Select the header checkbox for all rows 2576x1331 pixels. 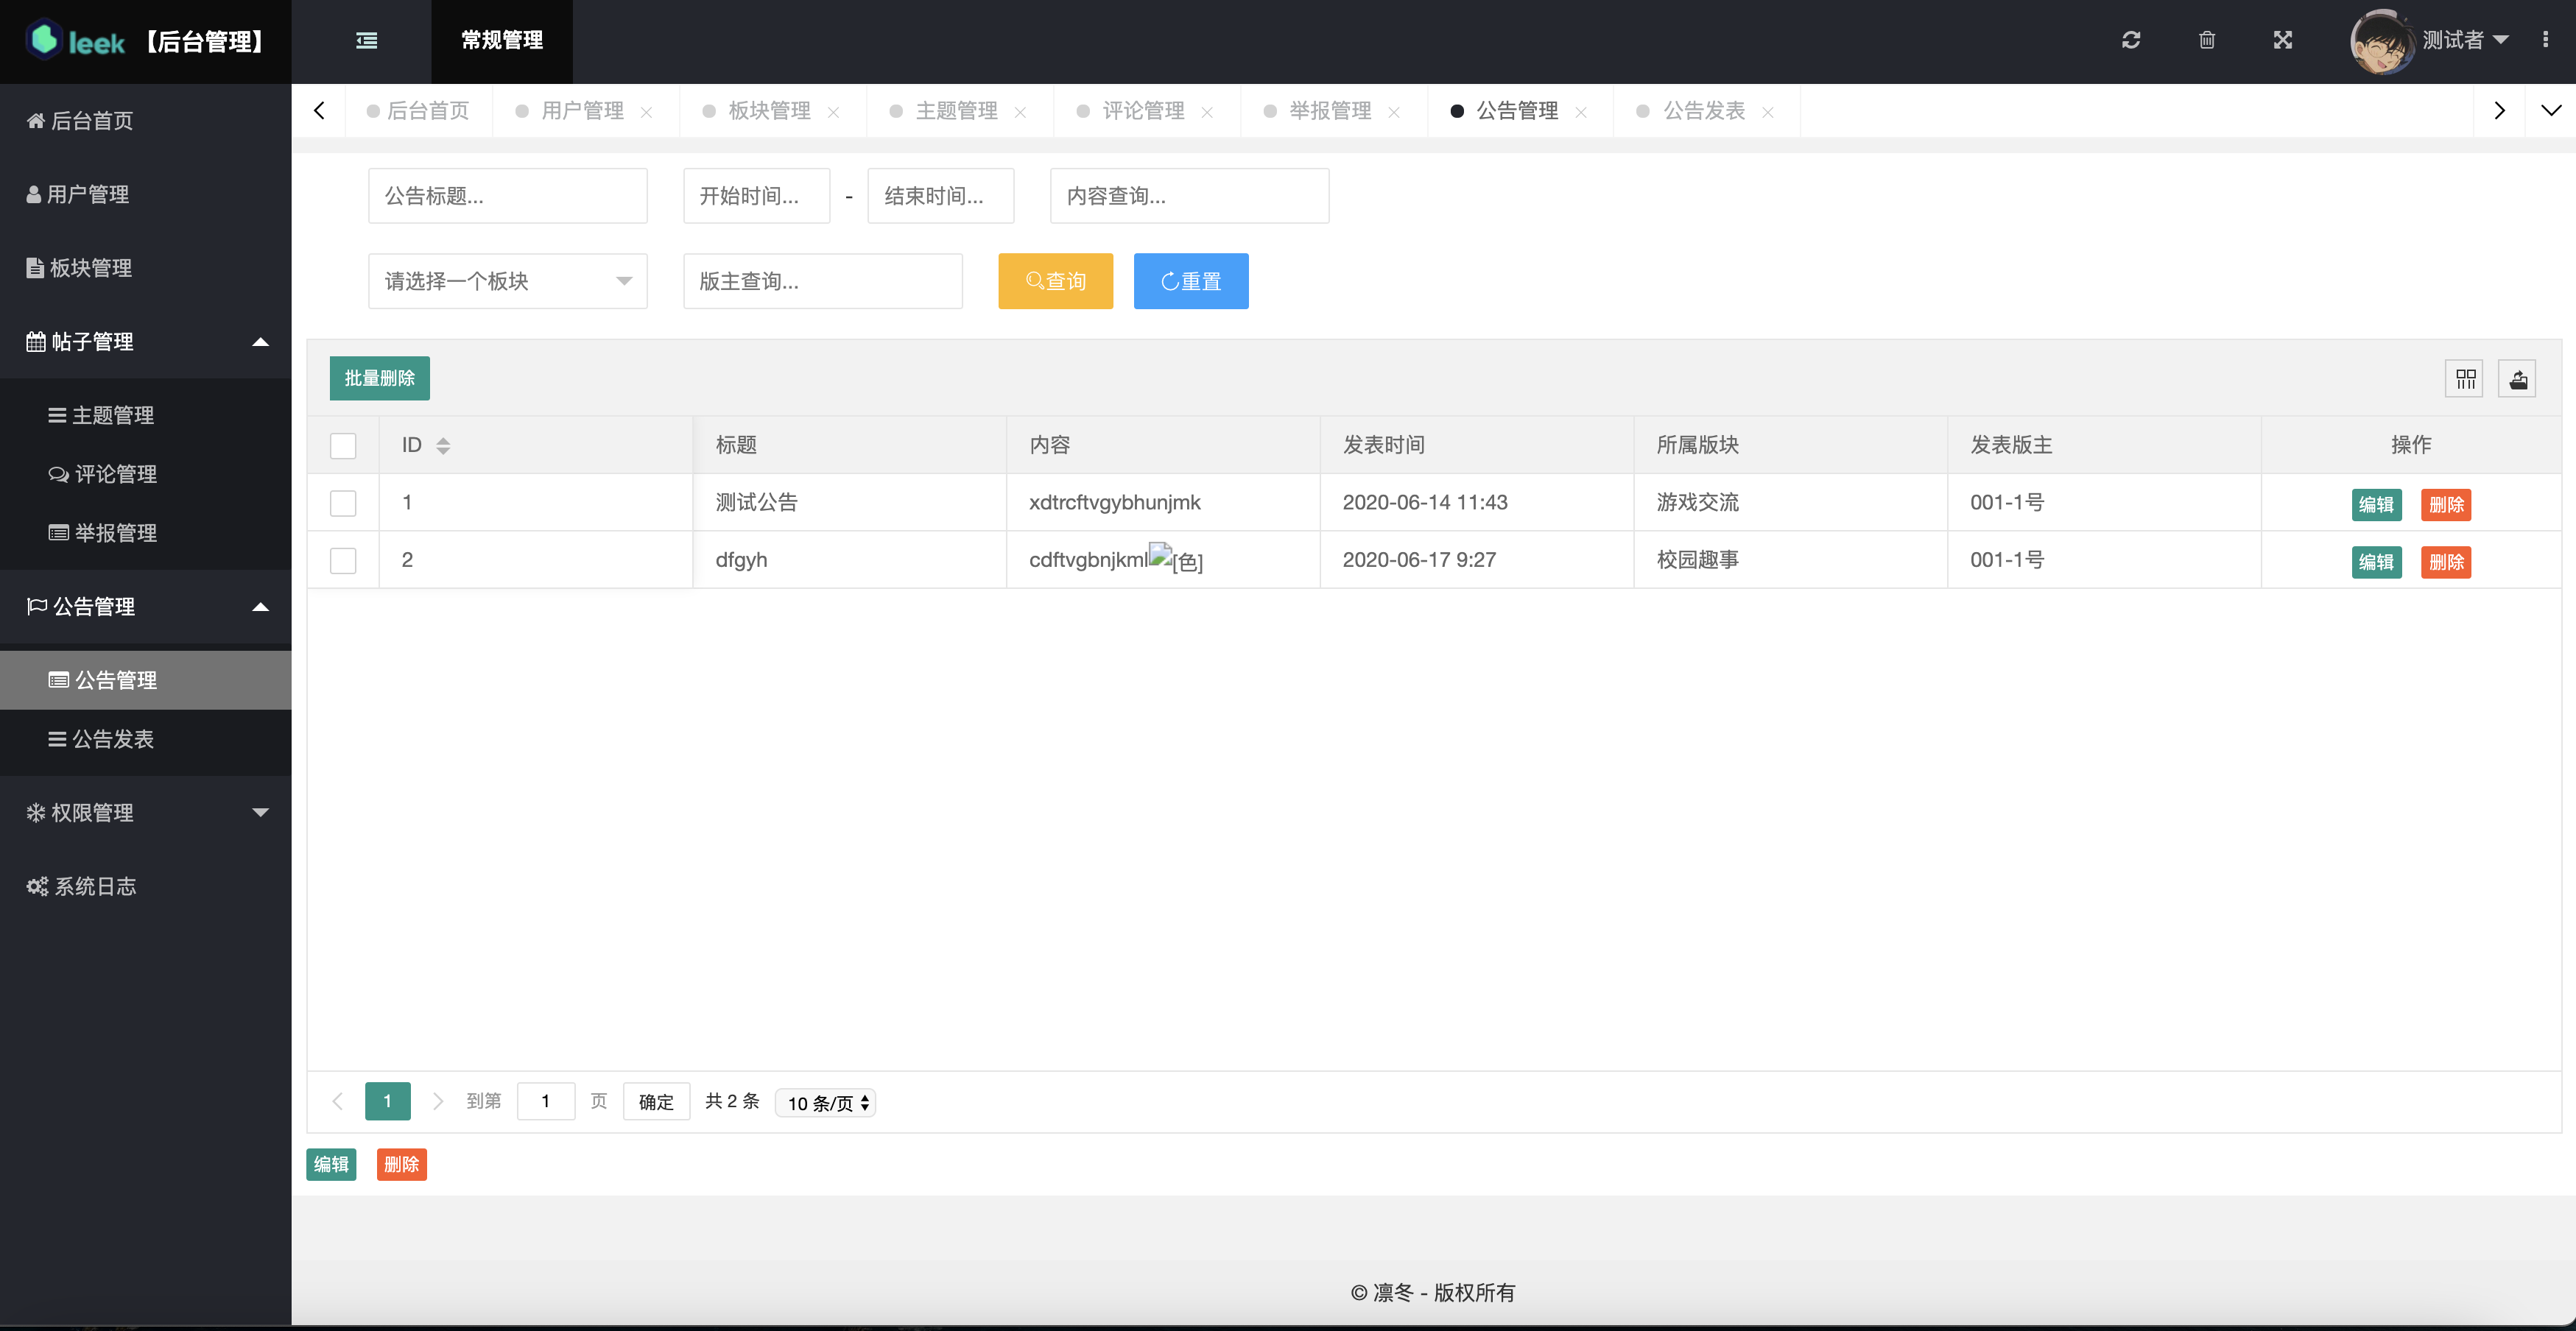click(343, 445)
